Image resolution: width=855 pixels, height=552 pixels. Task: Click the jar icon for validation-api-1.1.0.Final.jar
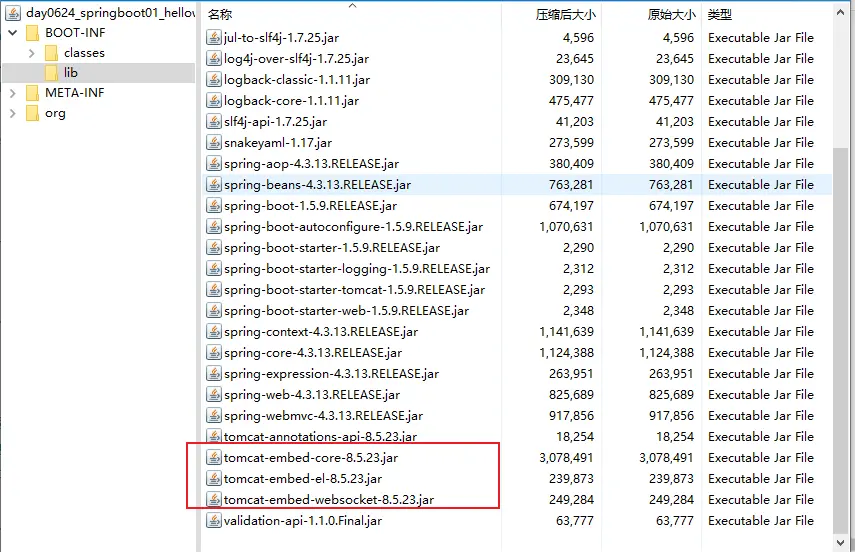(213, 521)
